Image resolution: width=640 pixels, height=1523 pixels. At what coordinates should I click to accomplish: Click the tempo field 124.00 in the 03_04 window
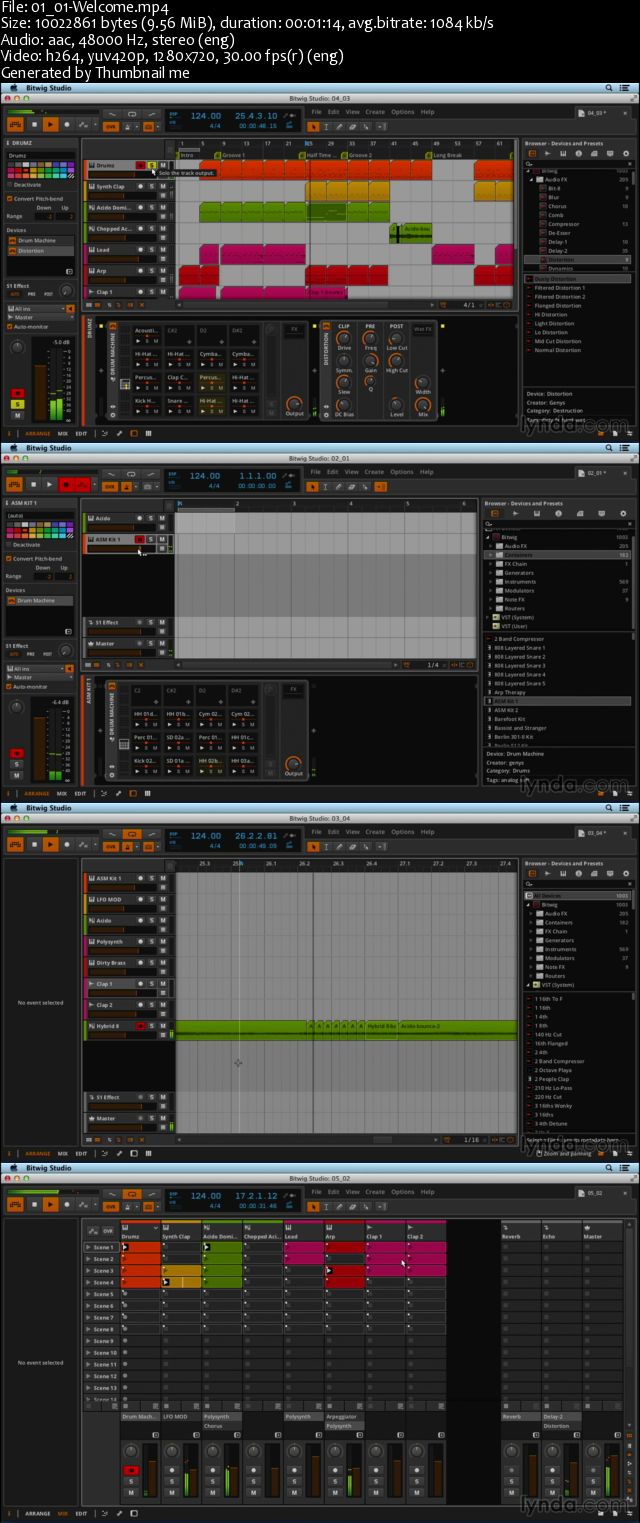206,835
